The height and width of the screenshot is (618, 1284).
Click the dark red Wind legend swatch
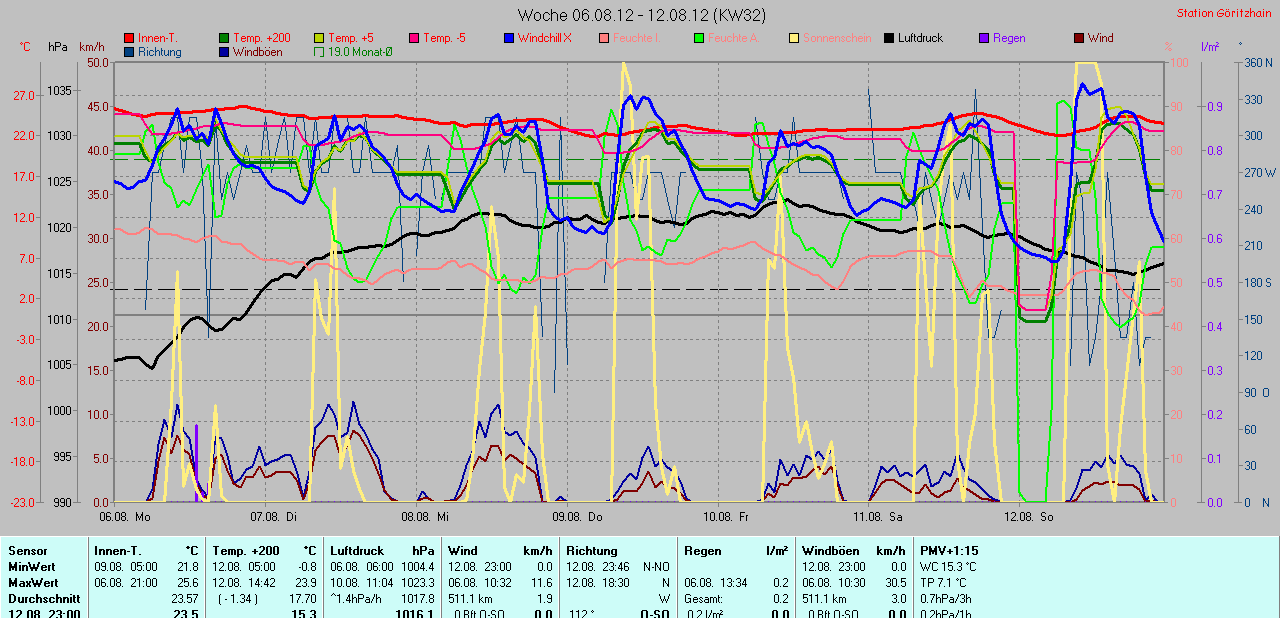click(1079, 38)
